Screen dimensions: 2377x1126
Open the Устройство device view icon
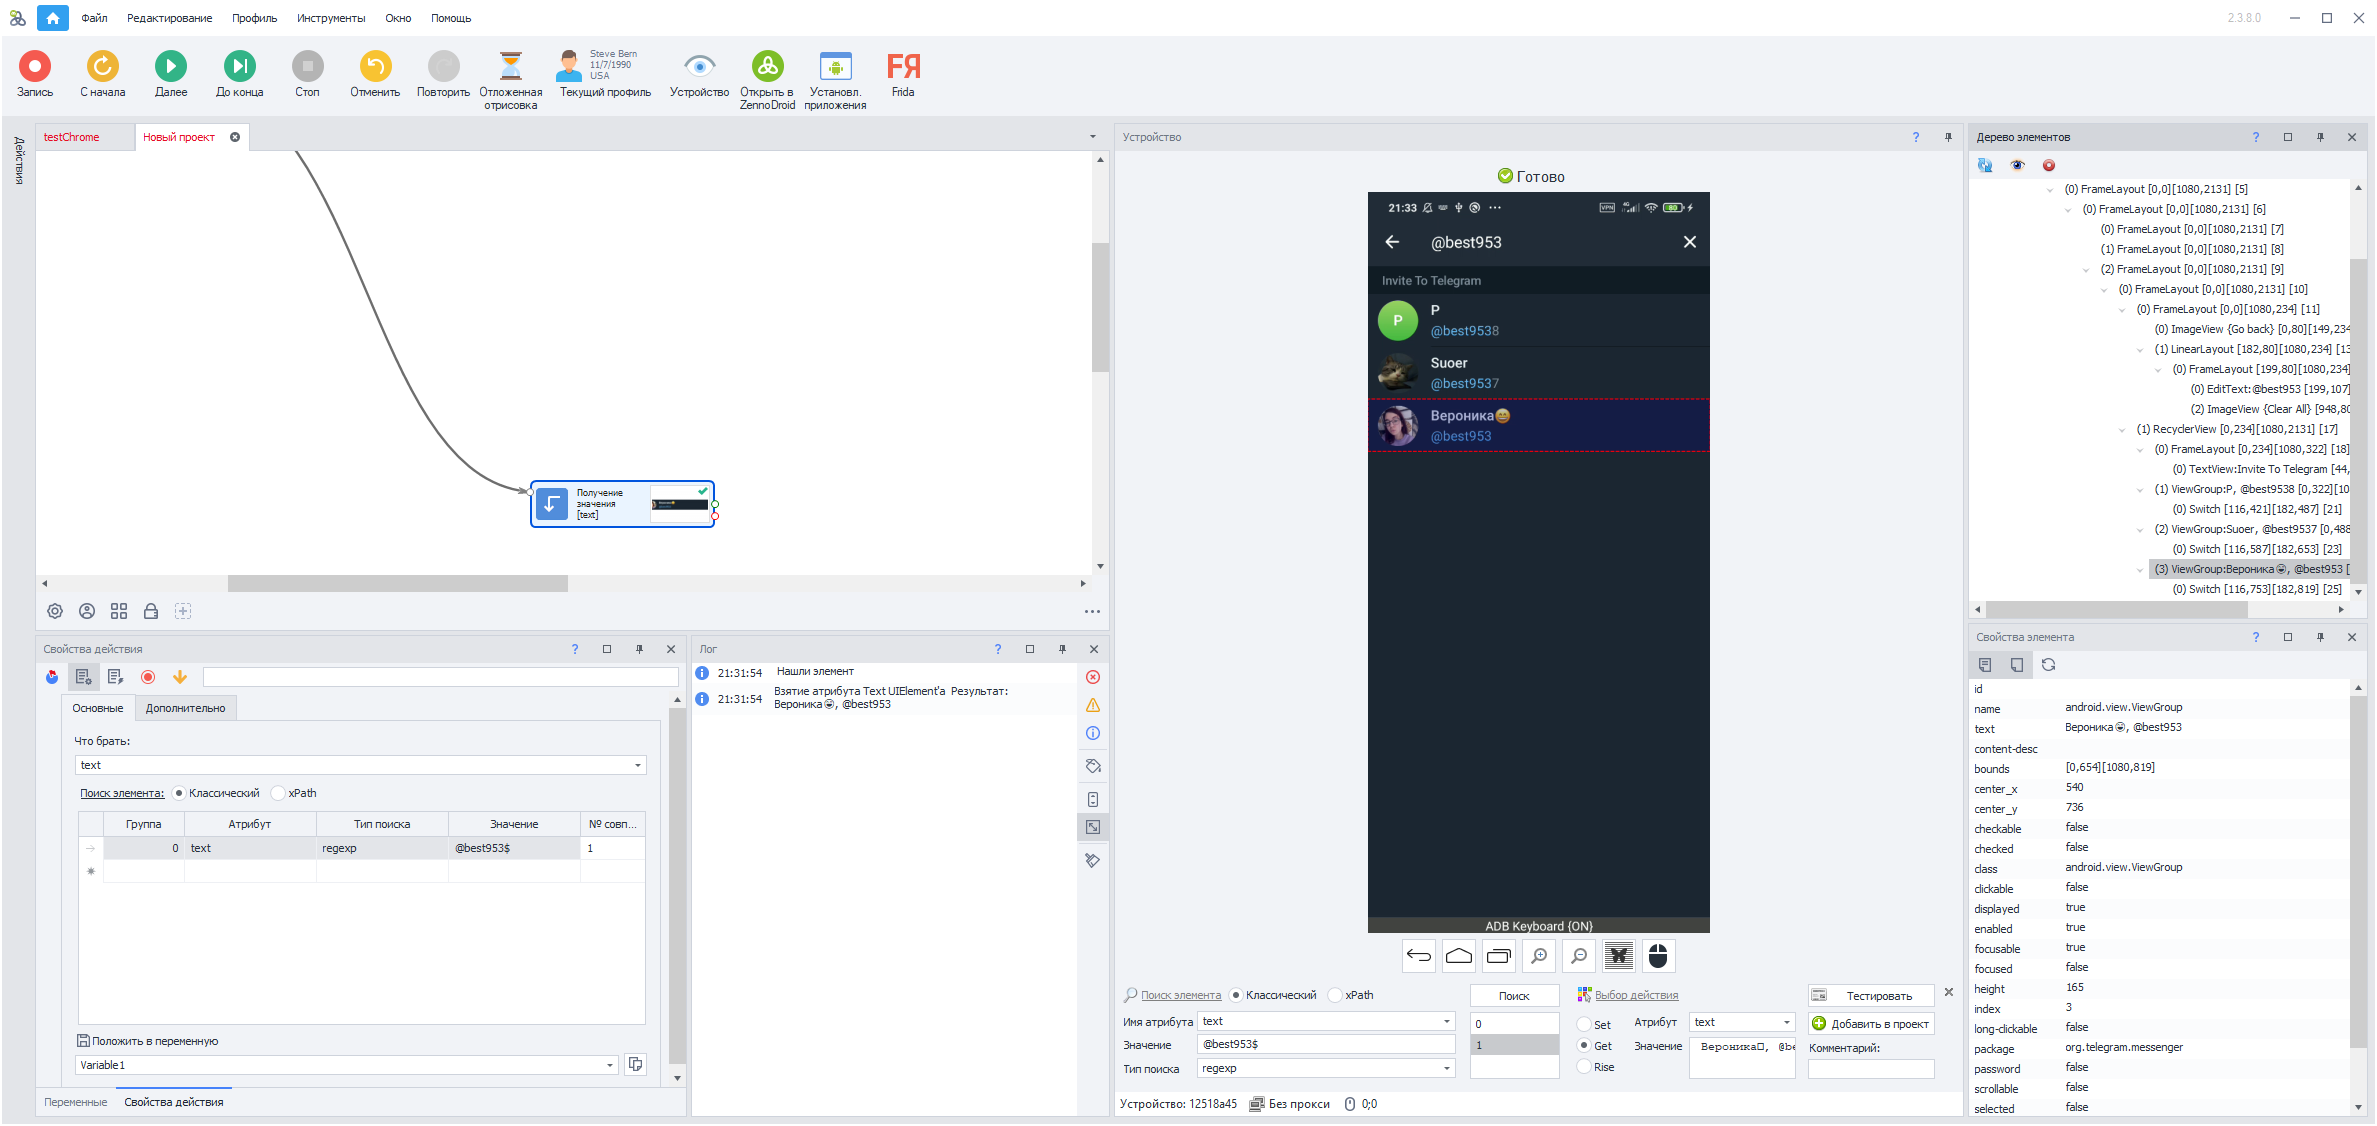[699, 66]
